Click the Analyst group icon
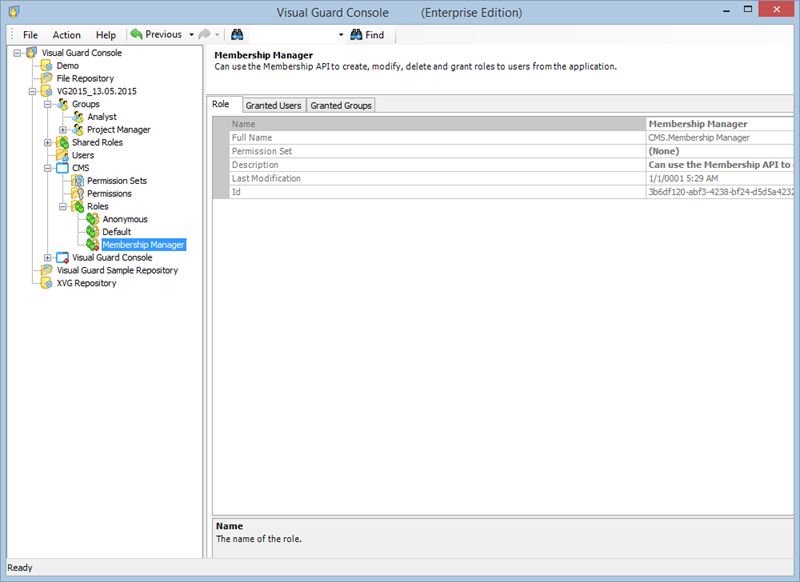The width and height of the screenshot is (800, 582). (78, 117)
